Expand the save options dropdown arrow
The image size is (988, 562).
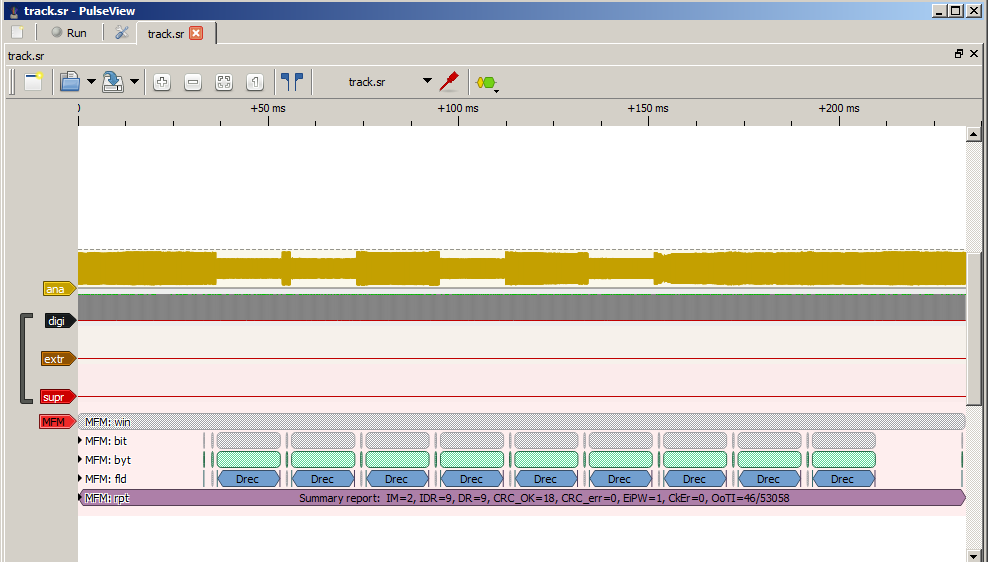[x=134, y=82]
